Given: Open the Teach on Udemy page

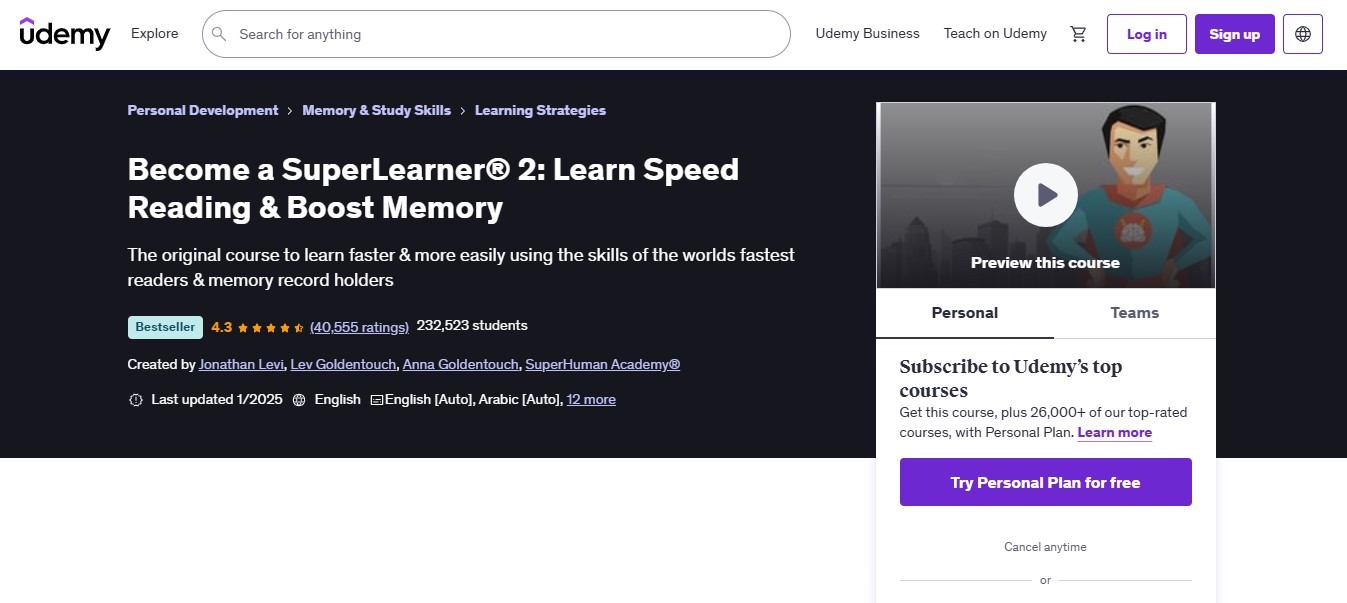Looking at the screenshot, I should pyautogui.click(x=995, y=33).
